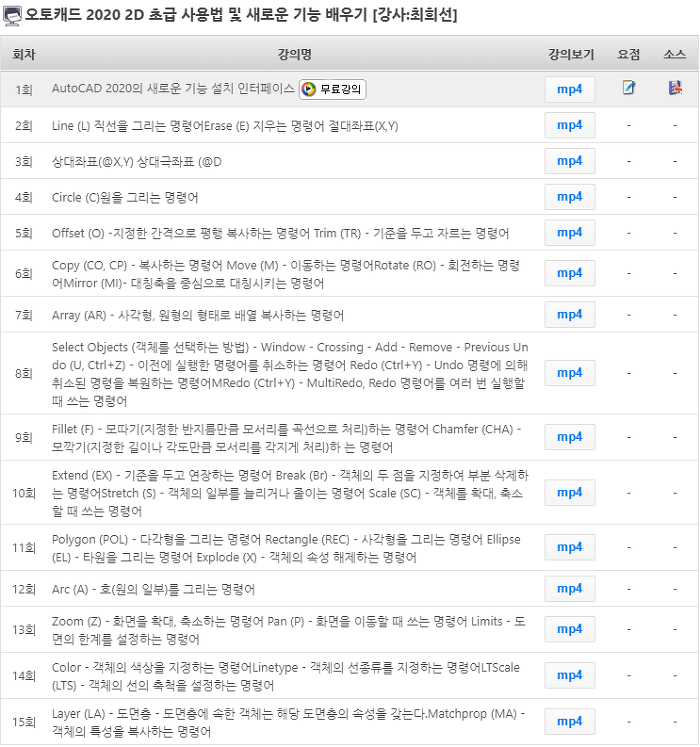This screenshot has height=747, width=700.
Task: Click the 6회 episode number cell
Action: click(x=24, y=273)
